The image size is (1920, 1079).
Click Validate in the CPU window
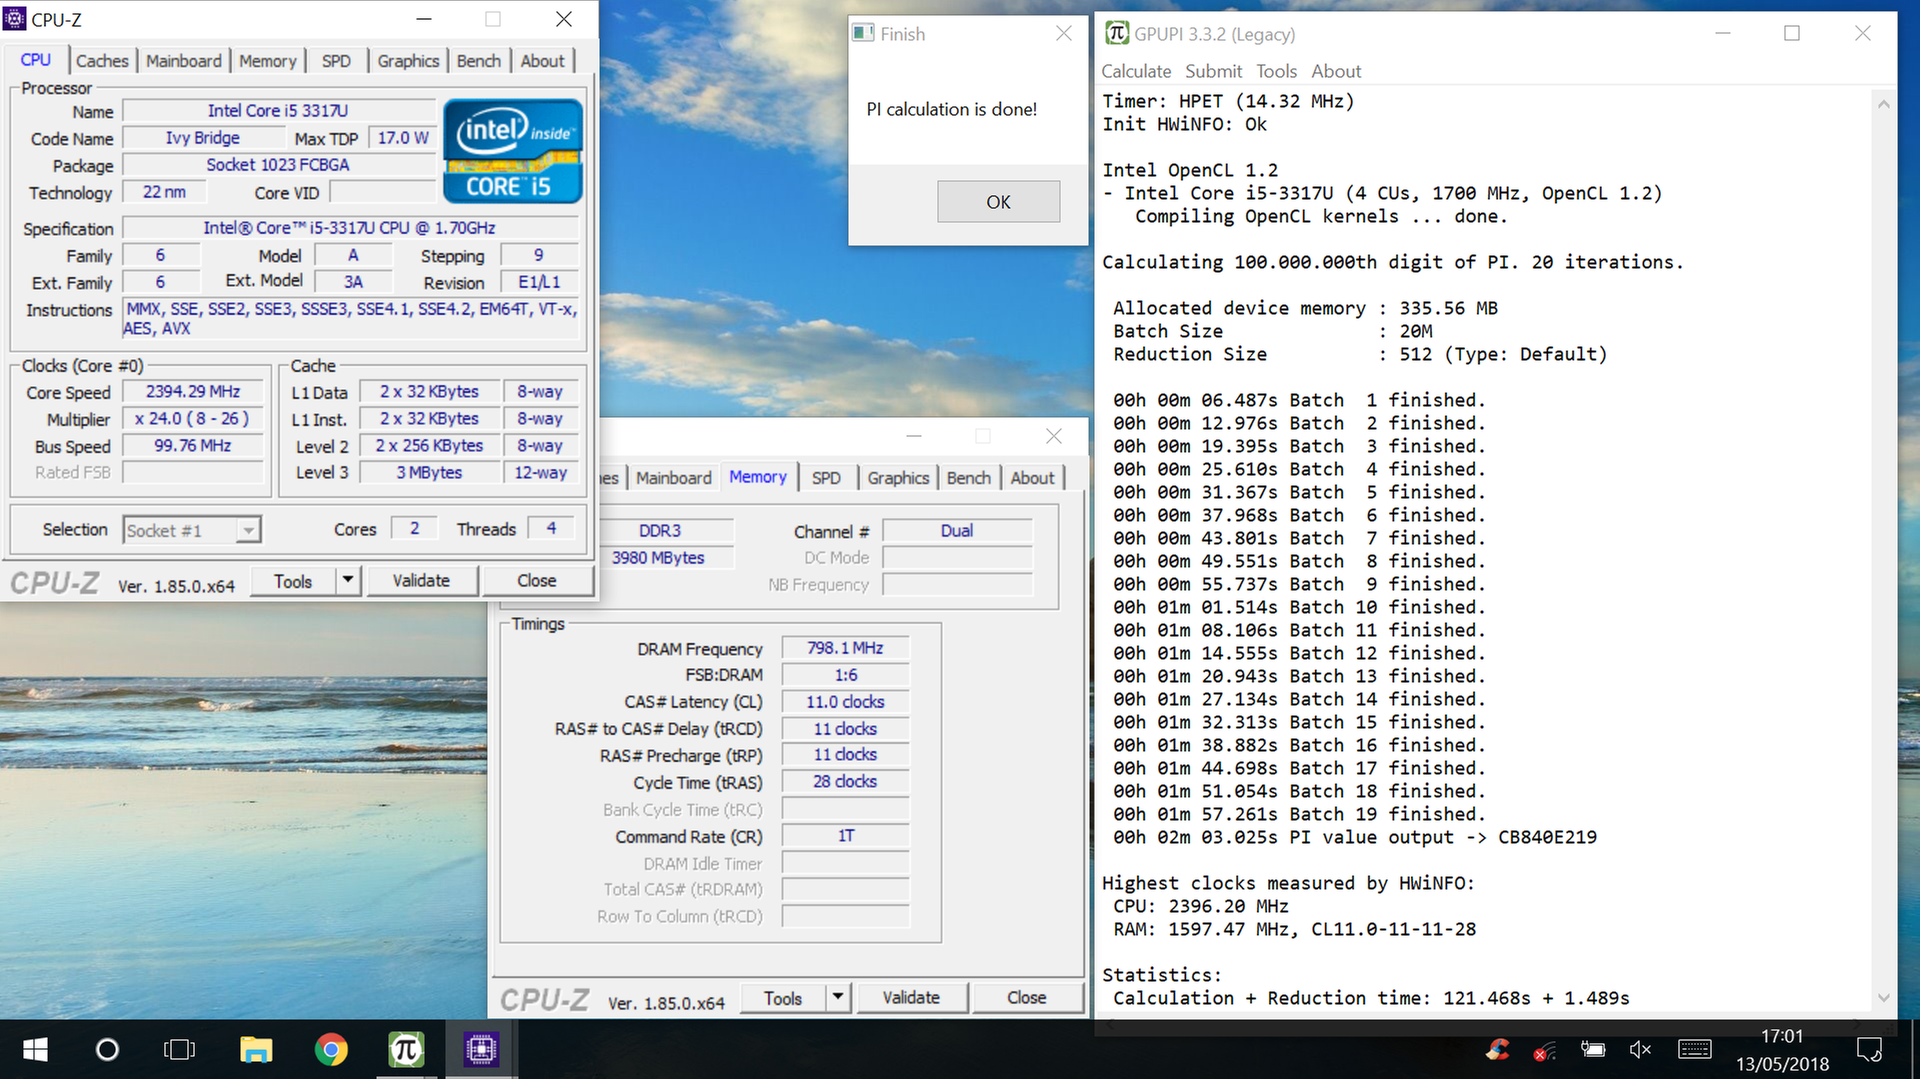421,581
